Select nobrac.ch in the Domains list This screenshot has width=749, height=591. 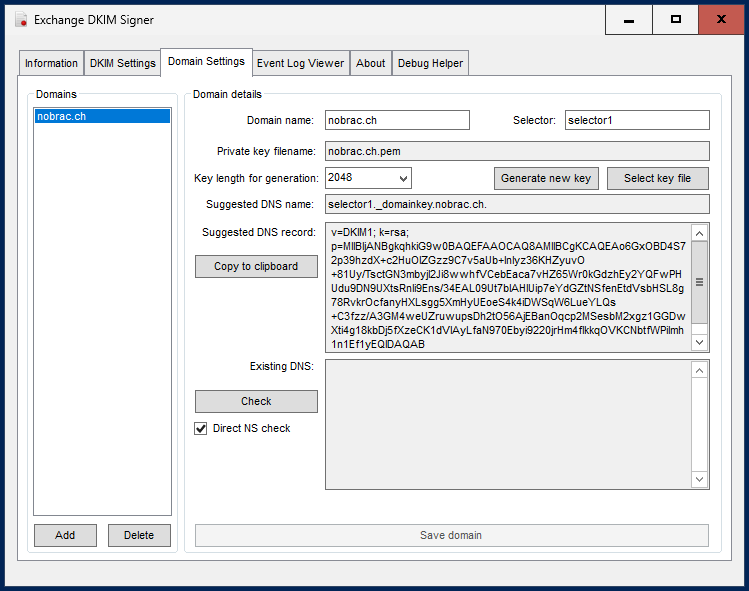point(102,116)
